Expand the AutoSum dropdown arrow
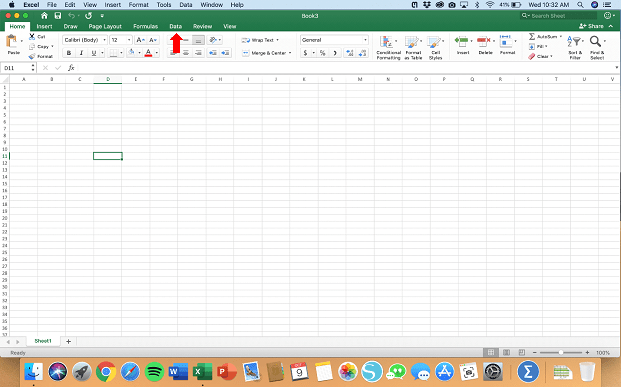621x388 pixels. point(561,36)
